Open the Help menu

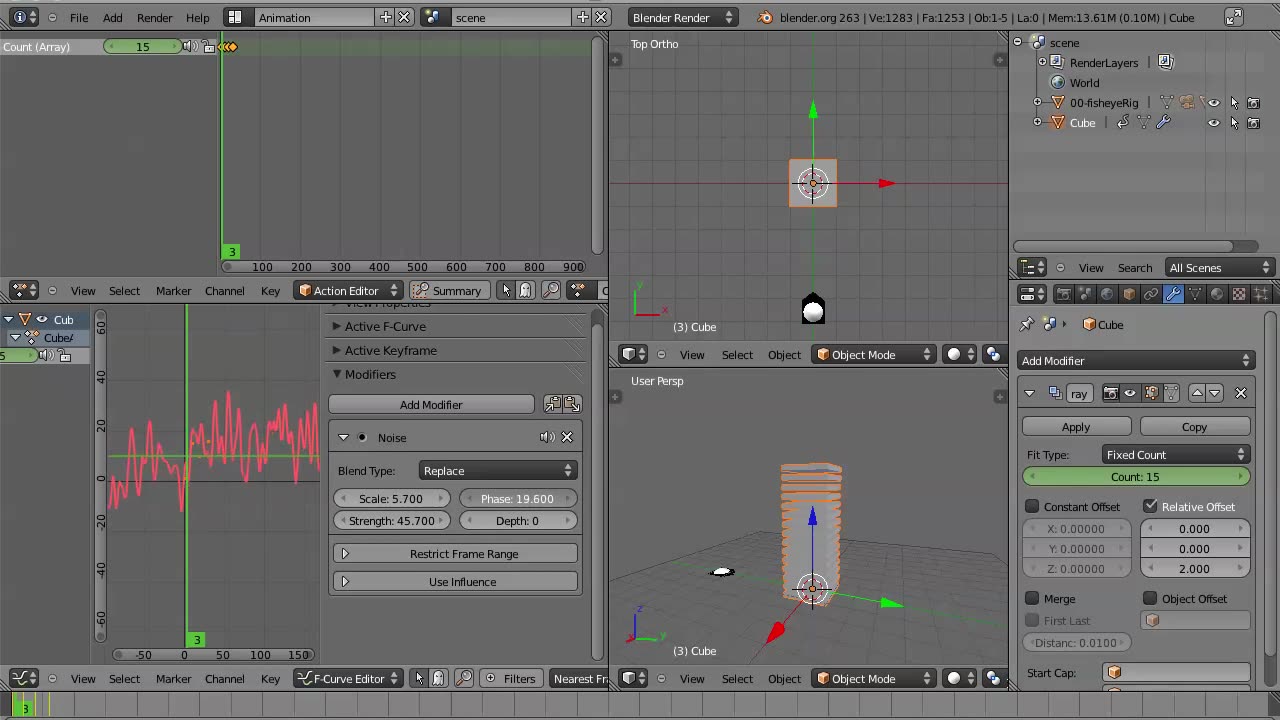point(198,17)
